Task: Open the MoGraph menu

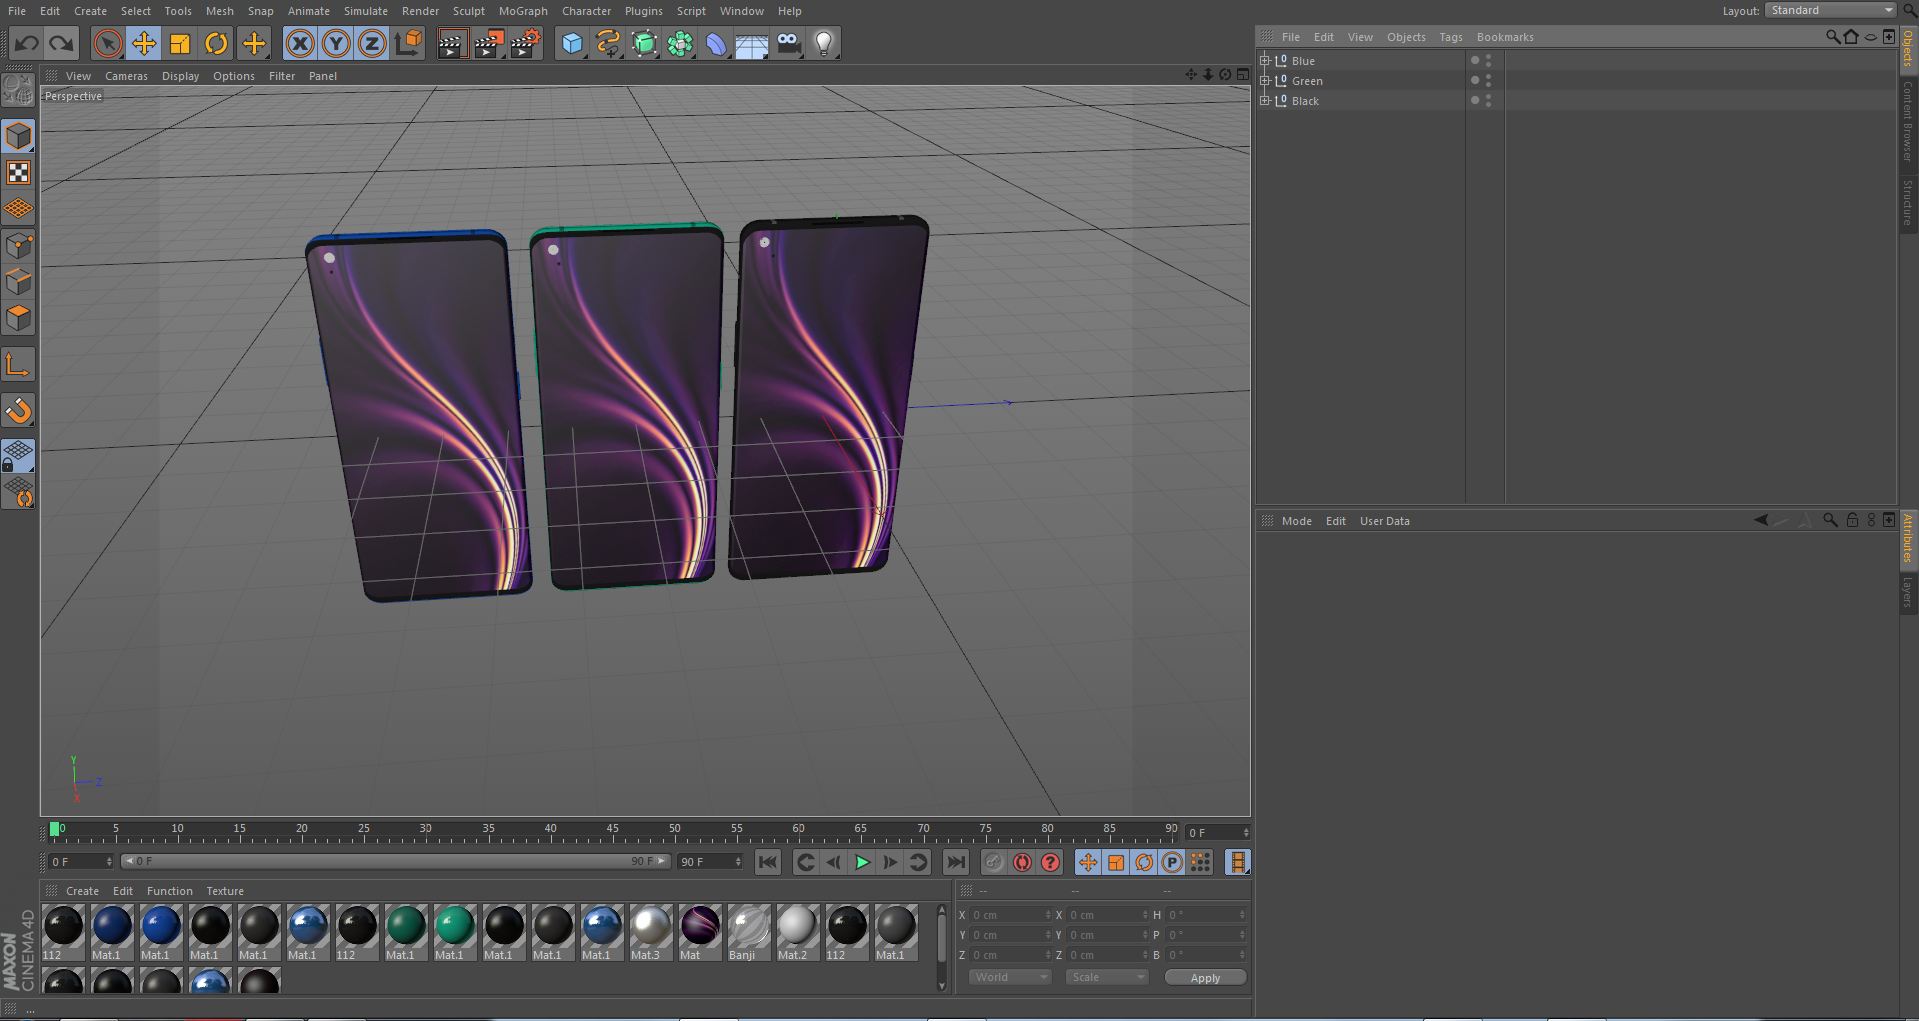Action: pyautogui.click(x=522, y=11)
